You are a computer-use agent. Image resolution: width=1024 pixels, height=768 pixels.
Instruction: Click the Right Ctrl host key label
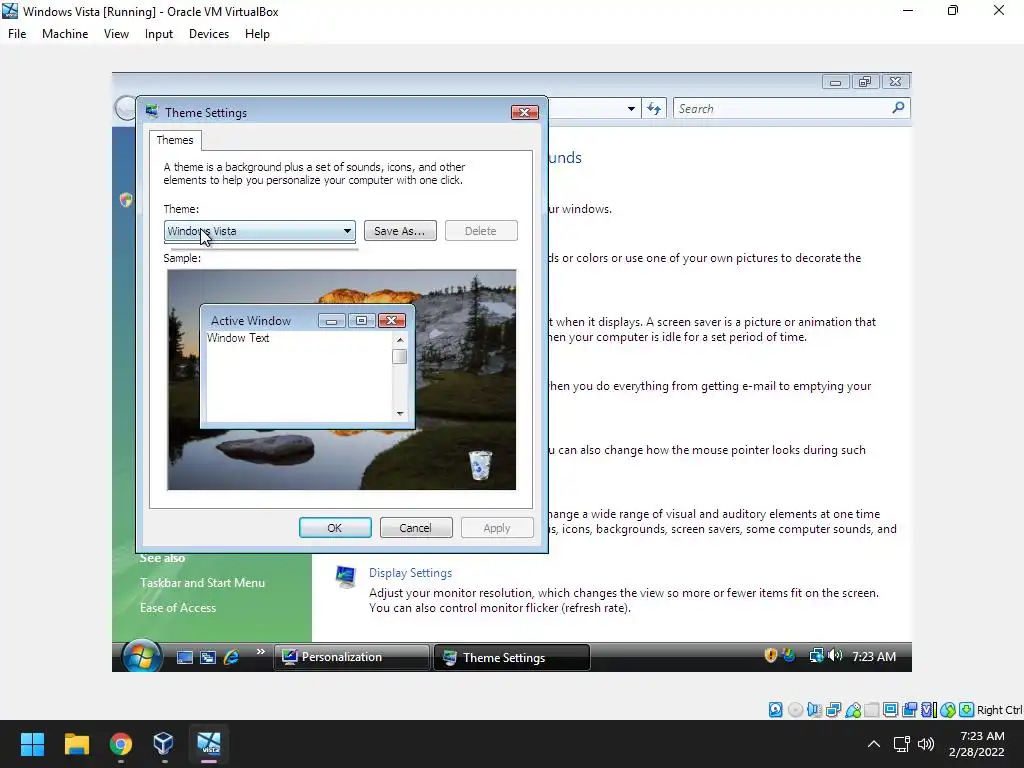click(1000, 710)
